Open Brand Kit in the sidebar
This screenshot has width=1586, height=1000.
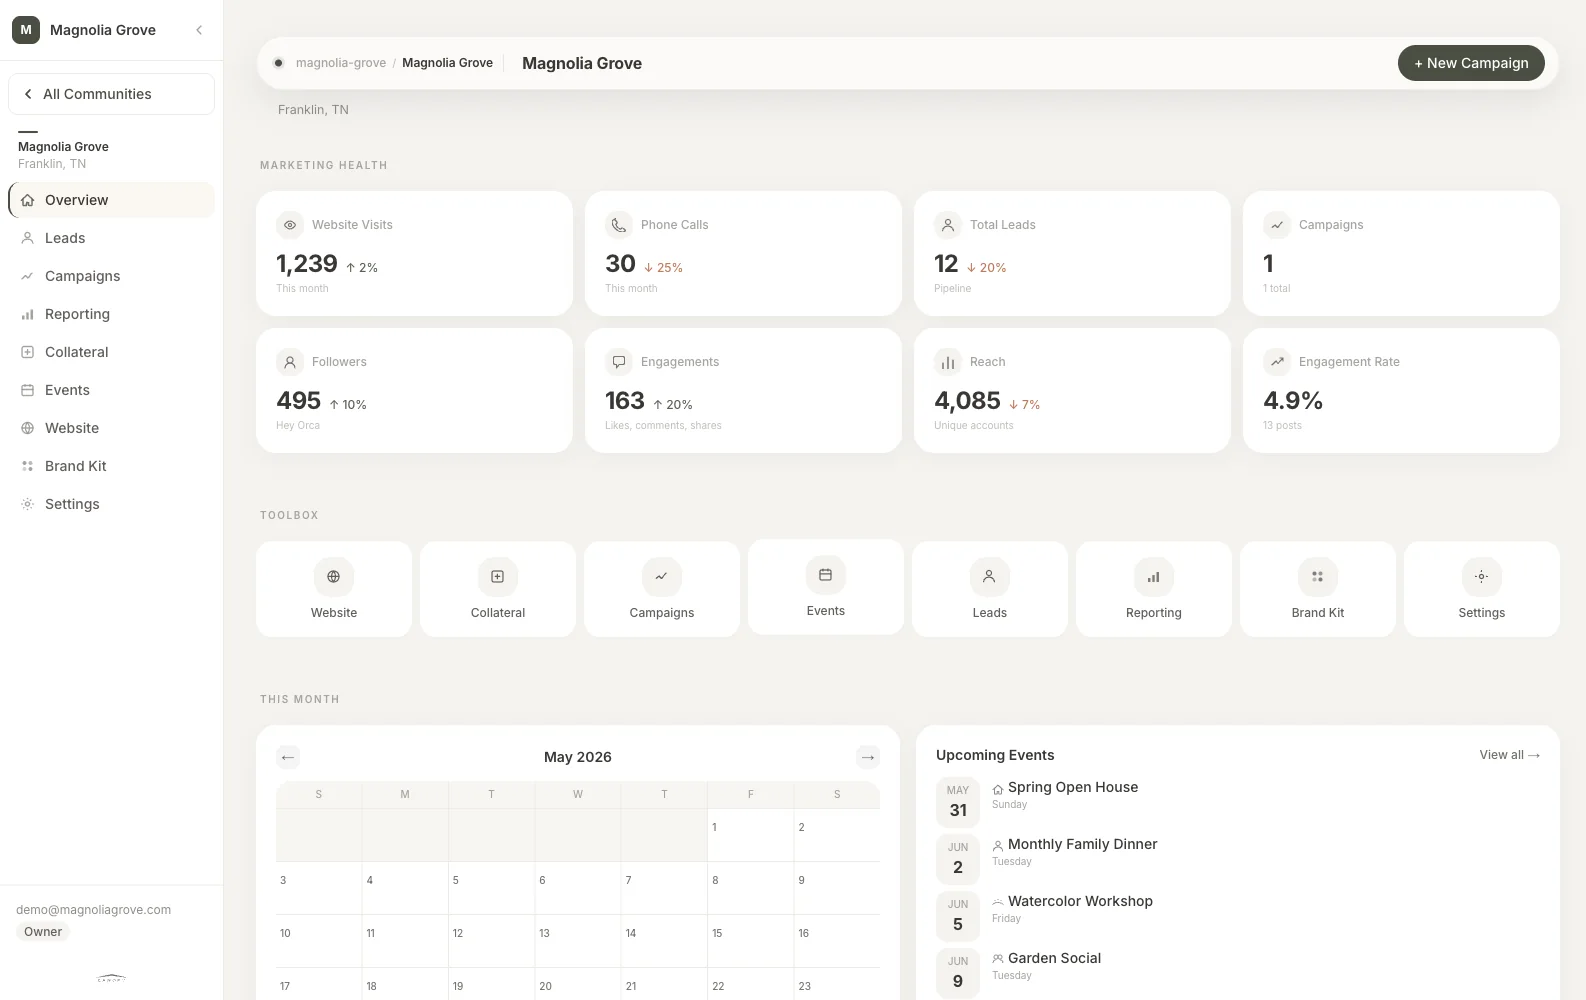click(x=111, y=466)
